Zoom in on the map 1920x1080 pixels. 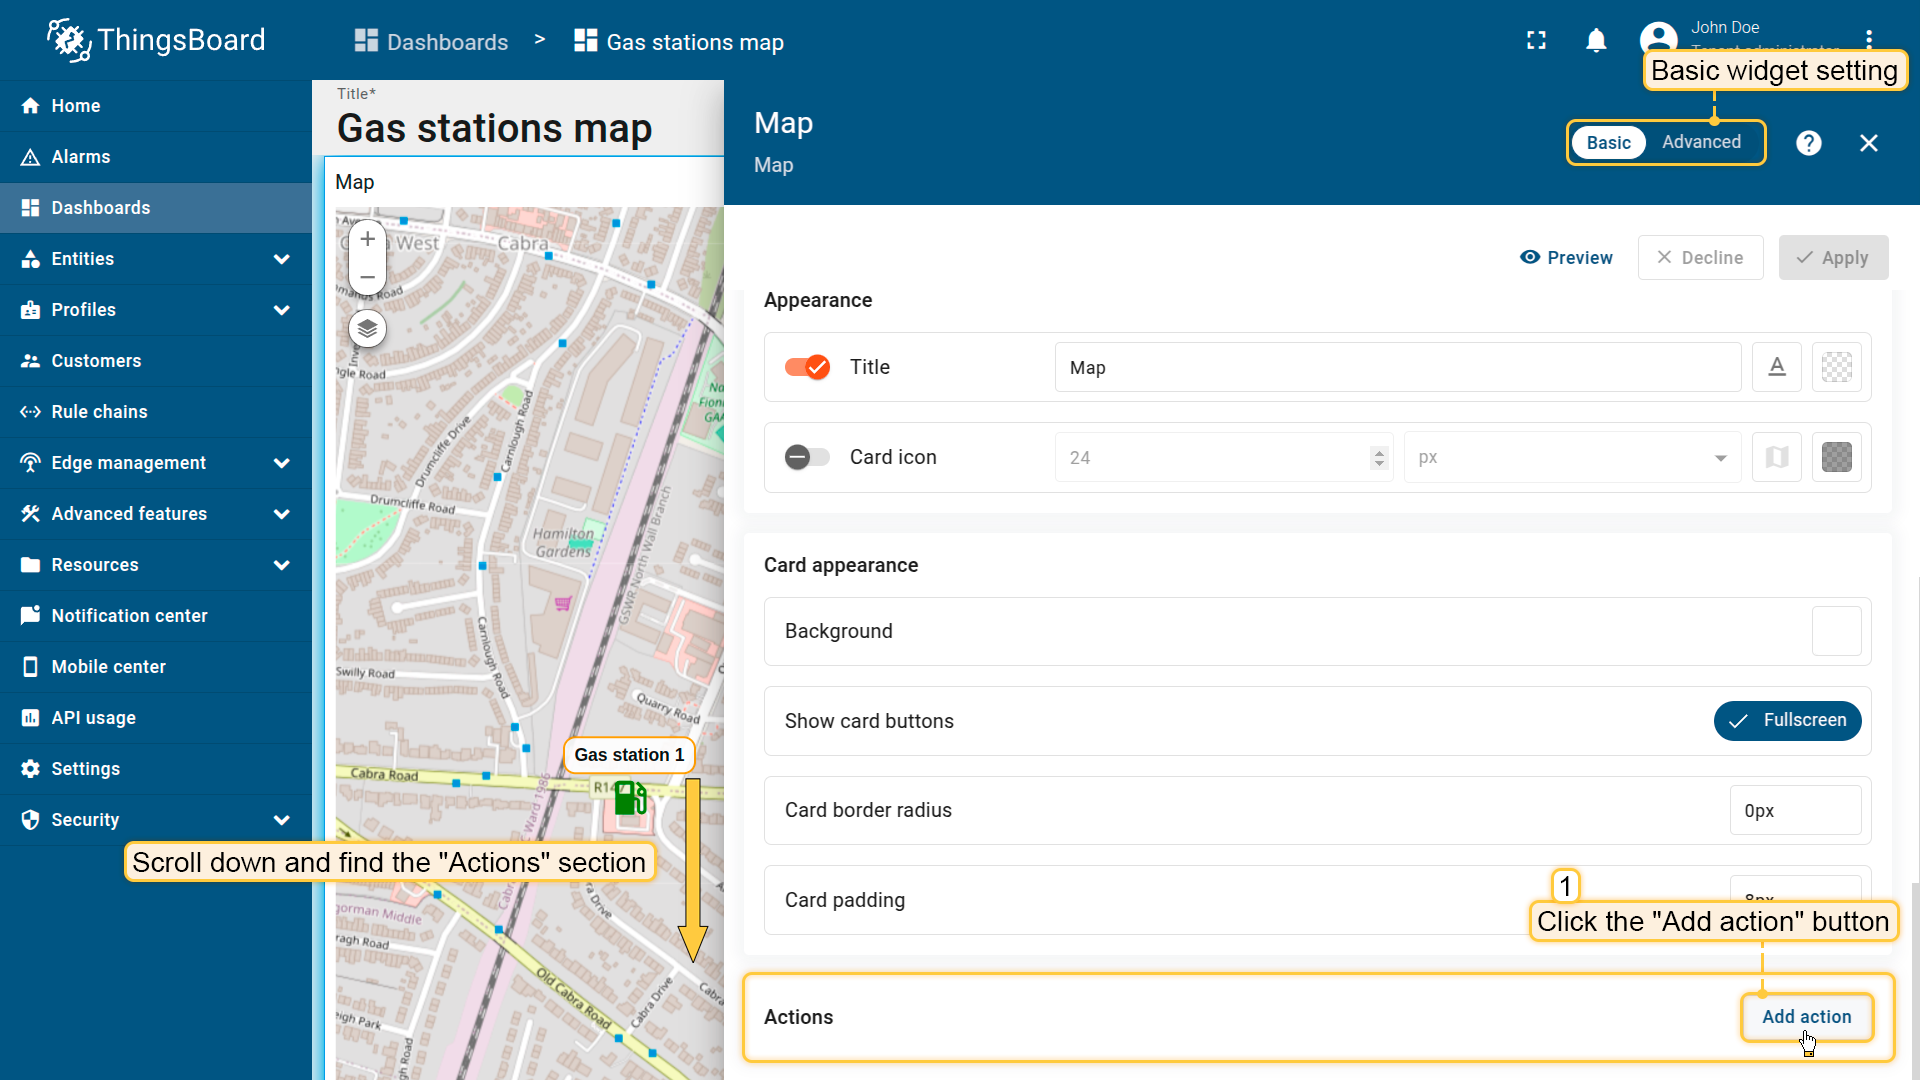(367, 239)
